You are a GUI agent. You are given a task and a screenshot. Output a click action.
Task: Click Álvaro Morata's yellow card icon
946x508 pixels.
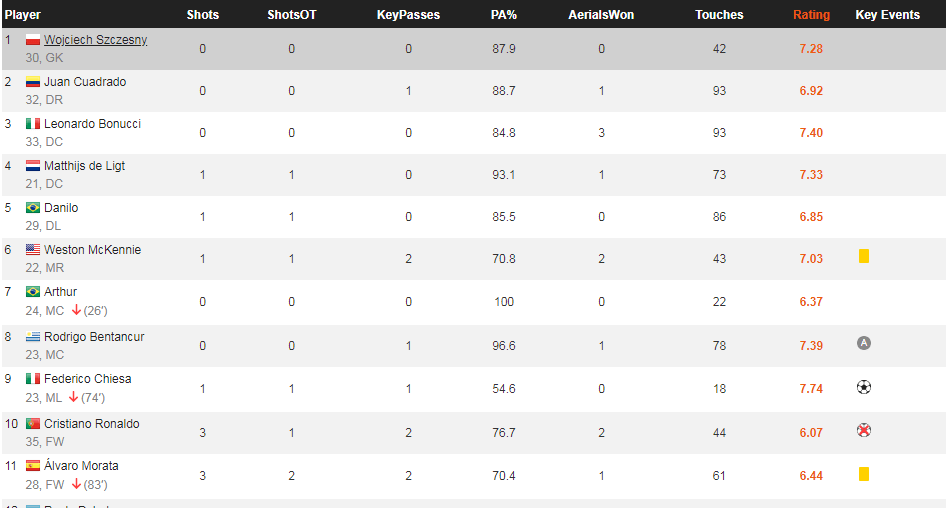[x=864, y=474]
